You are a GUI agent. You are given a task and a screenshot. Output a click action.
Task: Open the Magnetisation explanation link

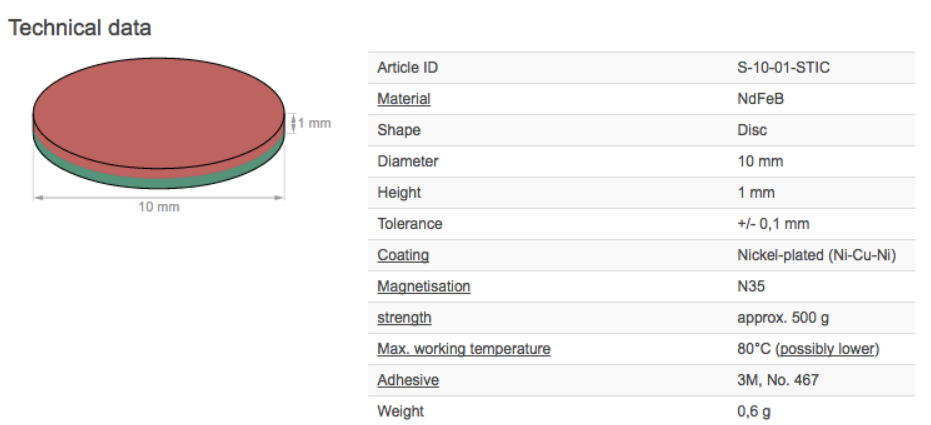[423, 287]
